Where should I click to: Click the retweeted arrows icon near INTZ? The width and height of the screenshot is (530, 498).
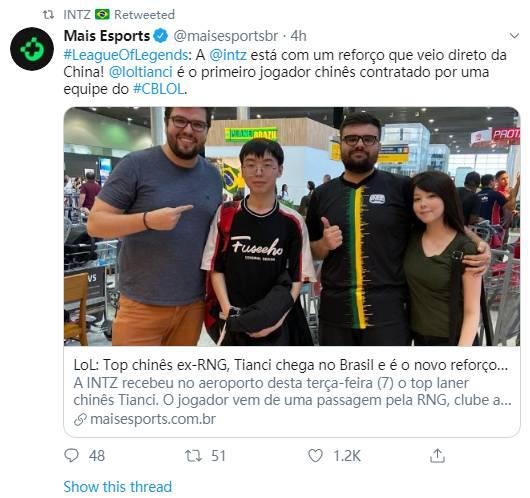coord(48,15)
